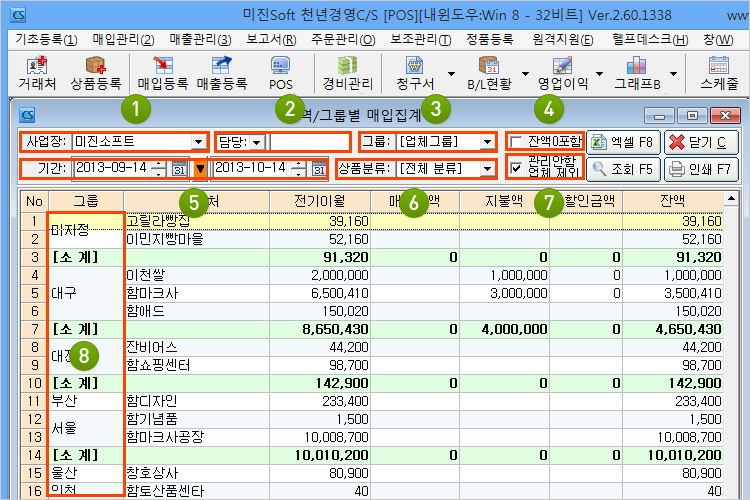Expand the 영업이익 dropdown arrow
The width and height of the screenshot is (750, 500).
[599, 74]
